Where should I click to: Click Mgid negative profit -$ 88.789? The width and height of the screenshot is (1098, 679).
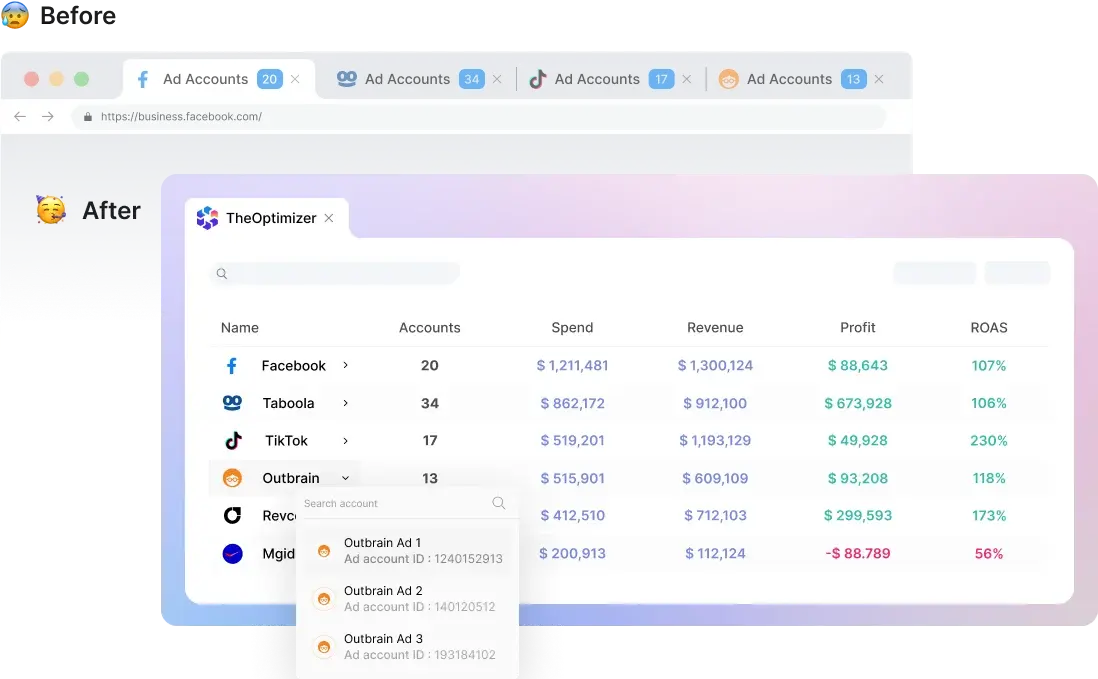click(858, 553)
